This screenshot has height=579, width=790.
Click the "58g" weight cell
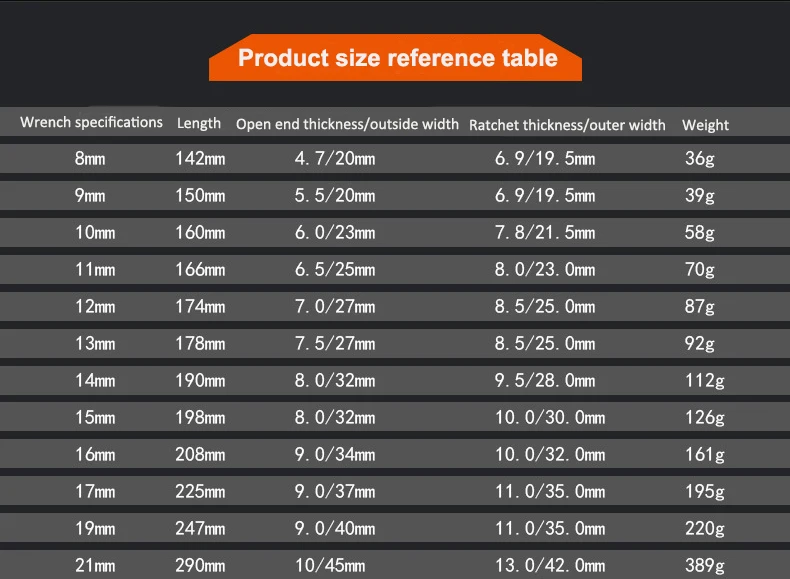point(700,233)
